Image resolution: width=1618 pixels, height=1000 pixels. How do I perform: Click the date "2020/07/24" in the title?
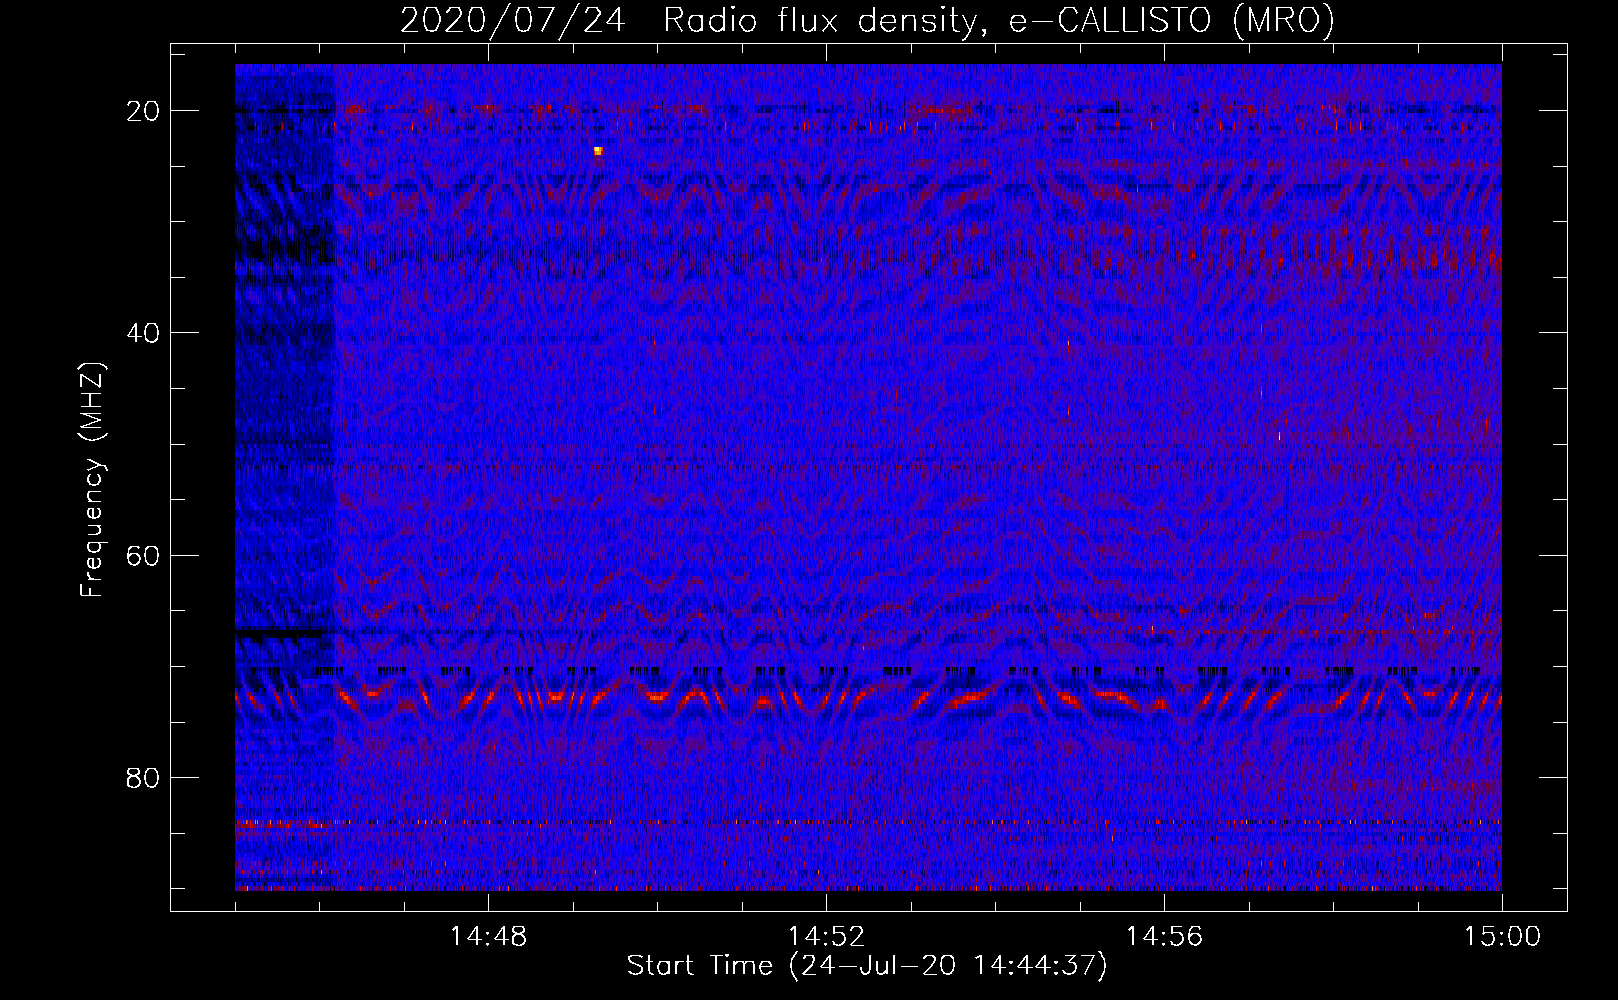pos(513,20)
